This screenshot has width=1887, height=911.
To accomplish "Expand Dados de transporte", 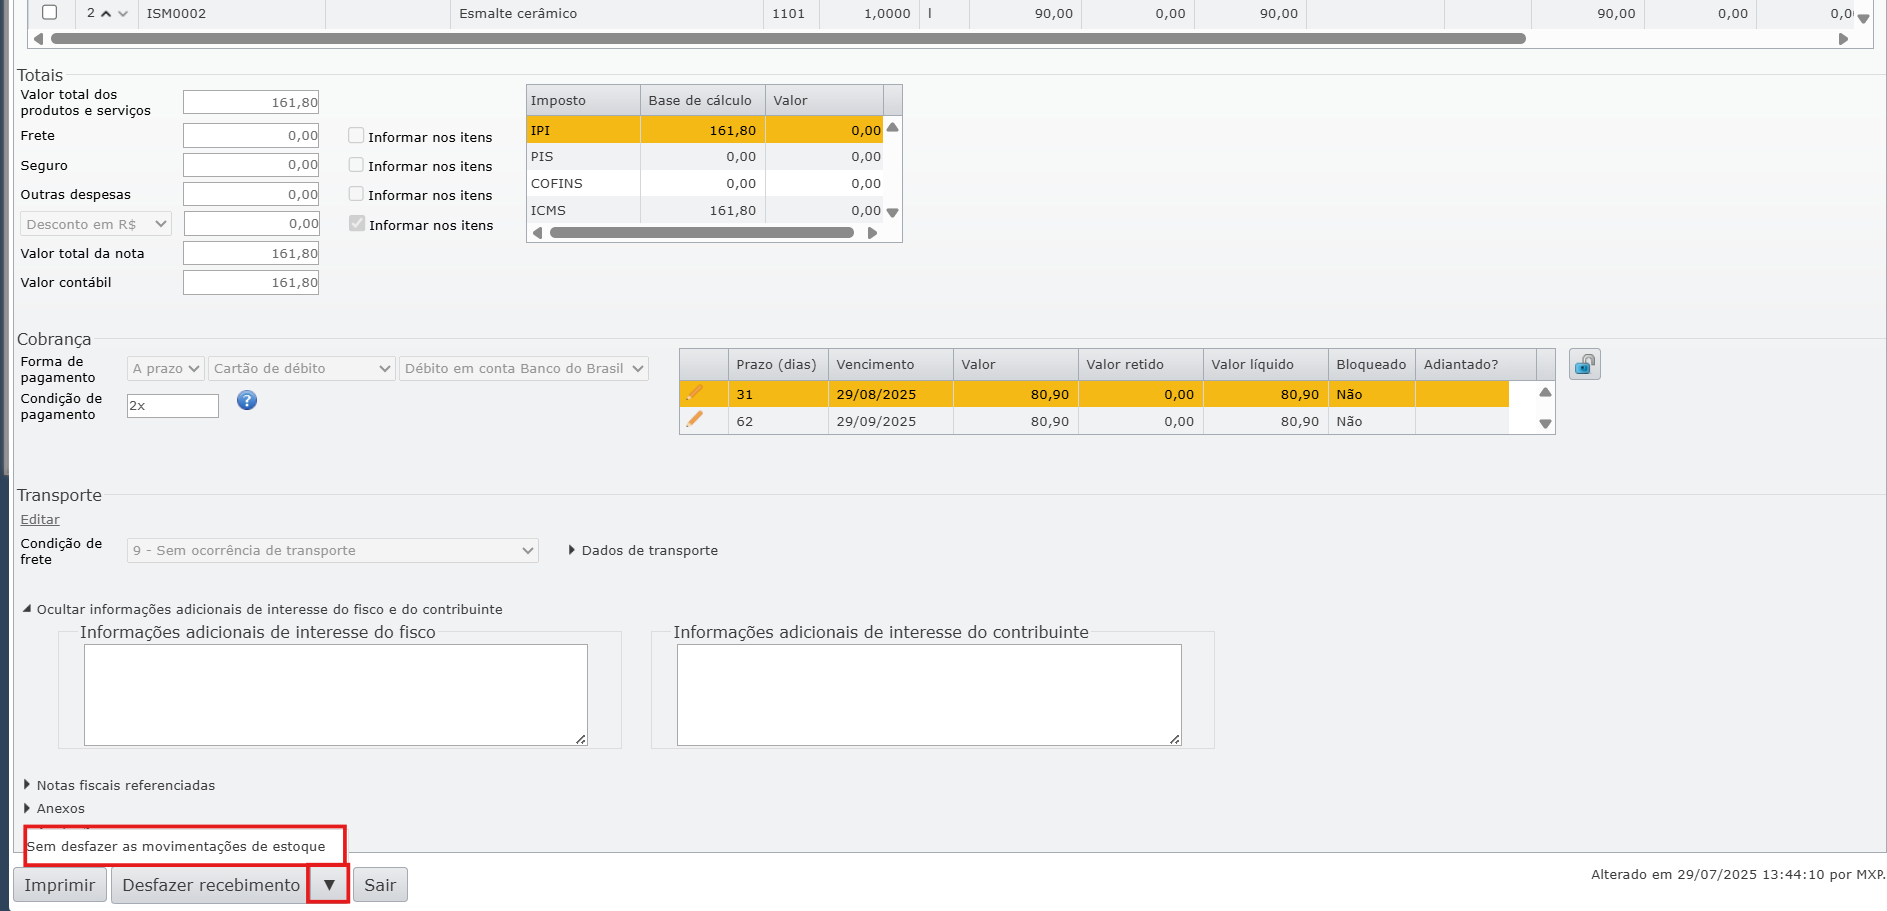I will coord(643,551).
